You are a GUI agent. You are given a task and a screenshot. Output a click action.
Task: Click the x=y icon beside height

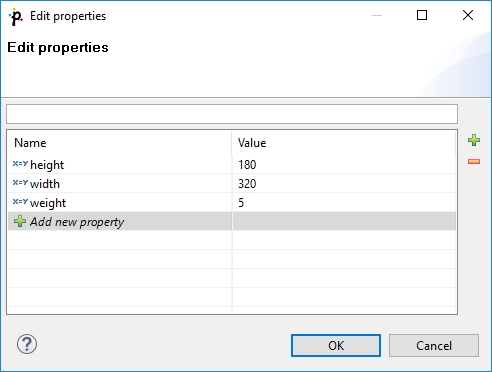coord(20,164)
